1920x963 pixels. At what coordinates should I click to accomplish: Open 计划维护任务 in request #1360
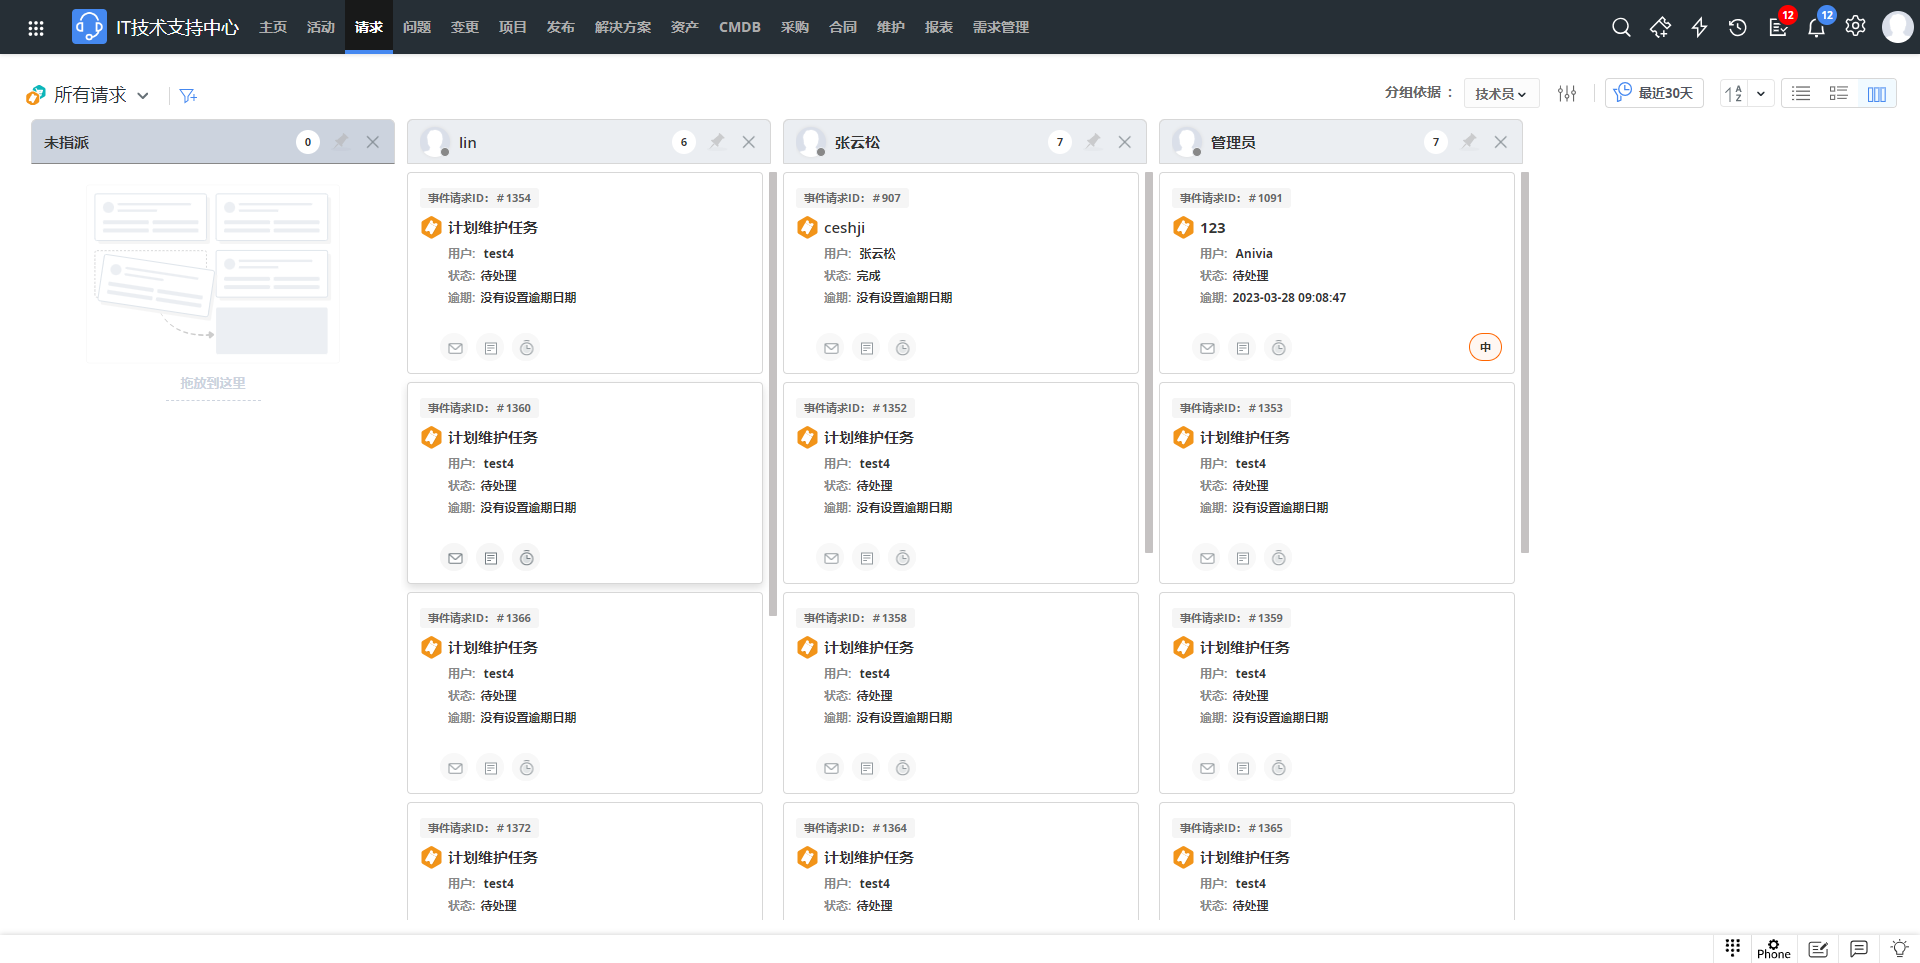[x=493, y=438]
